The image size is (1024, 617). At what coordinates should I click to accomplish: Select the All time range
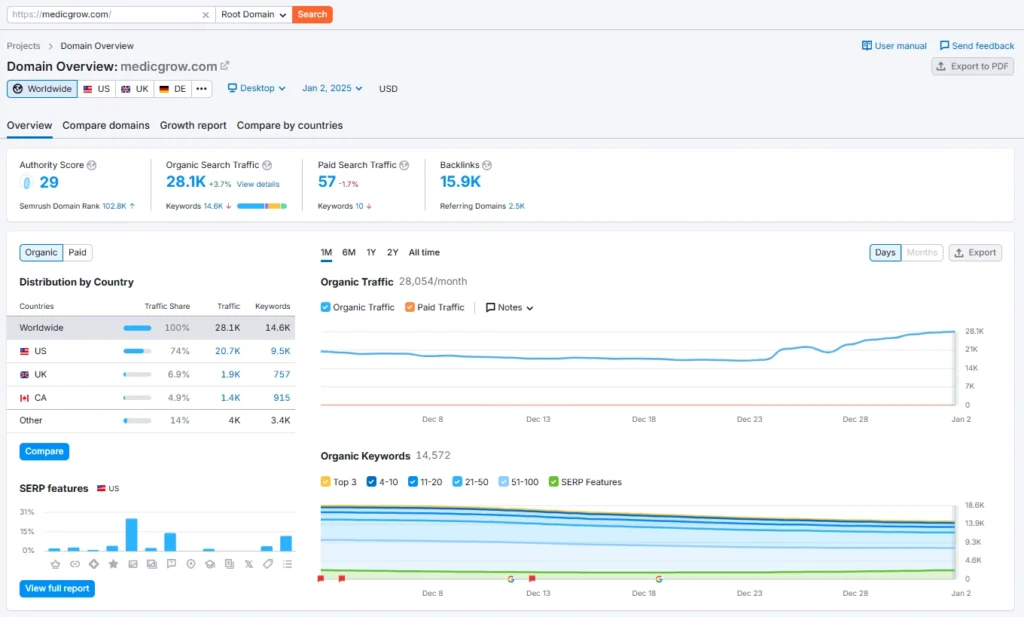424,253
